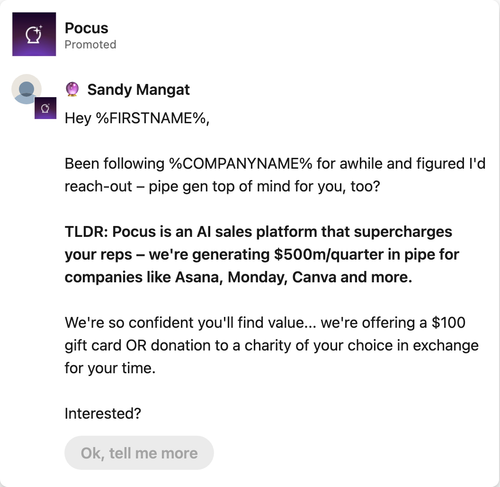This screenshot has height=487, width=500.
Task: Click the %FIRSTNAME% placeholder in the greeting
Action: point(151,118)
